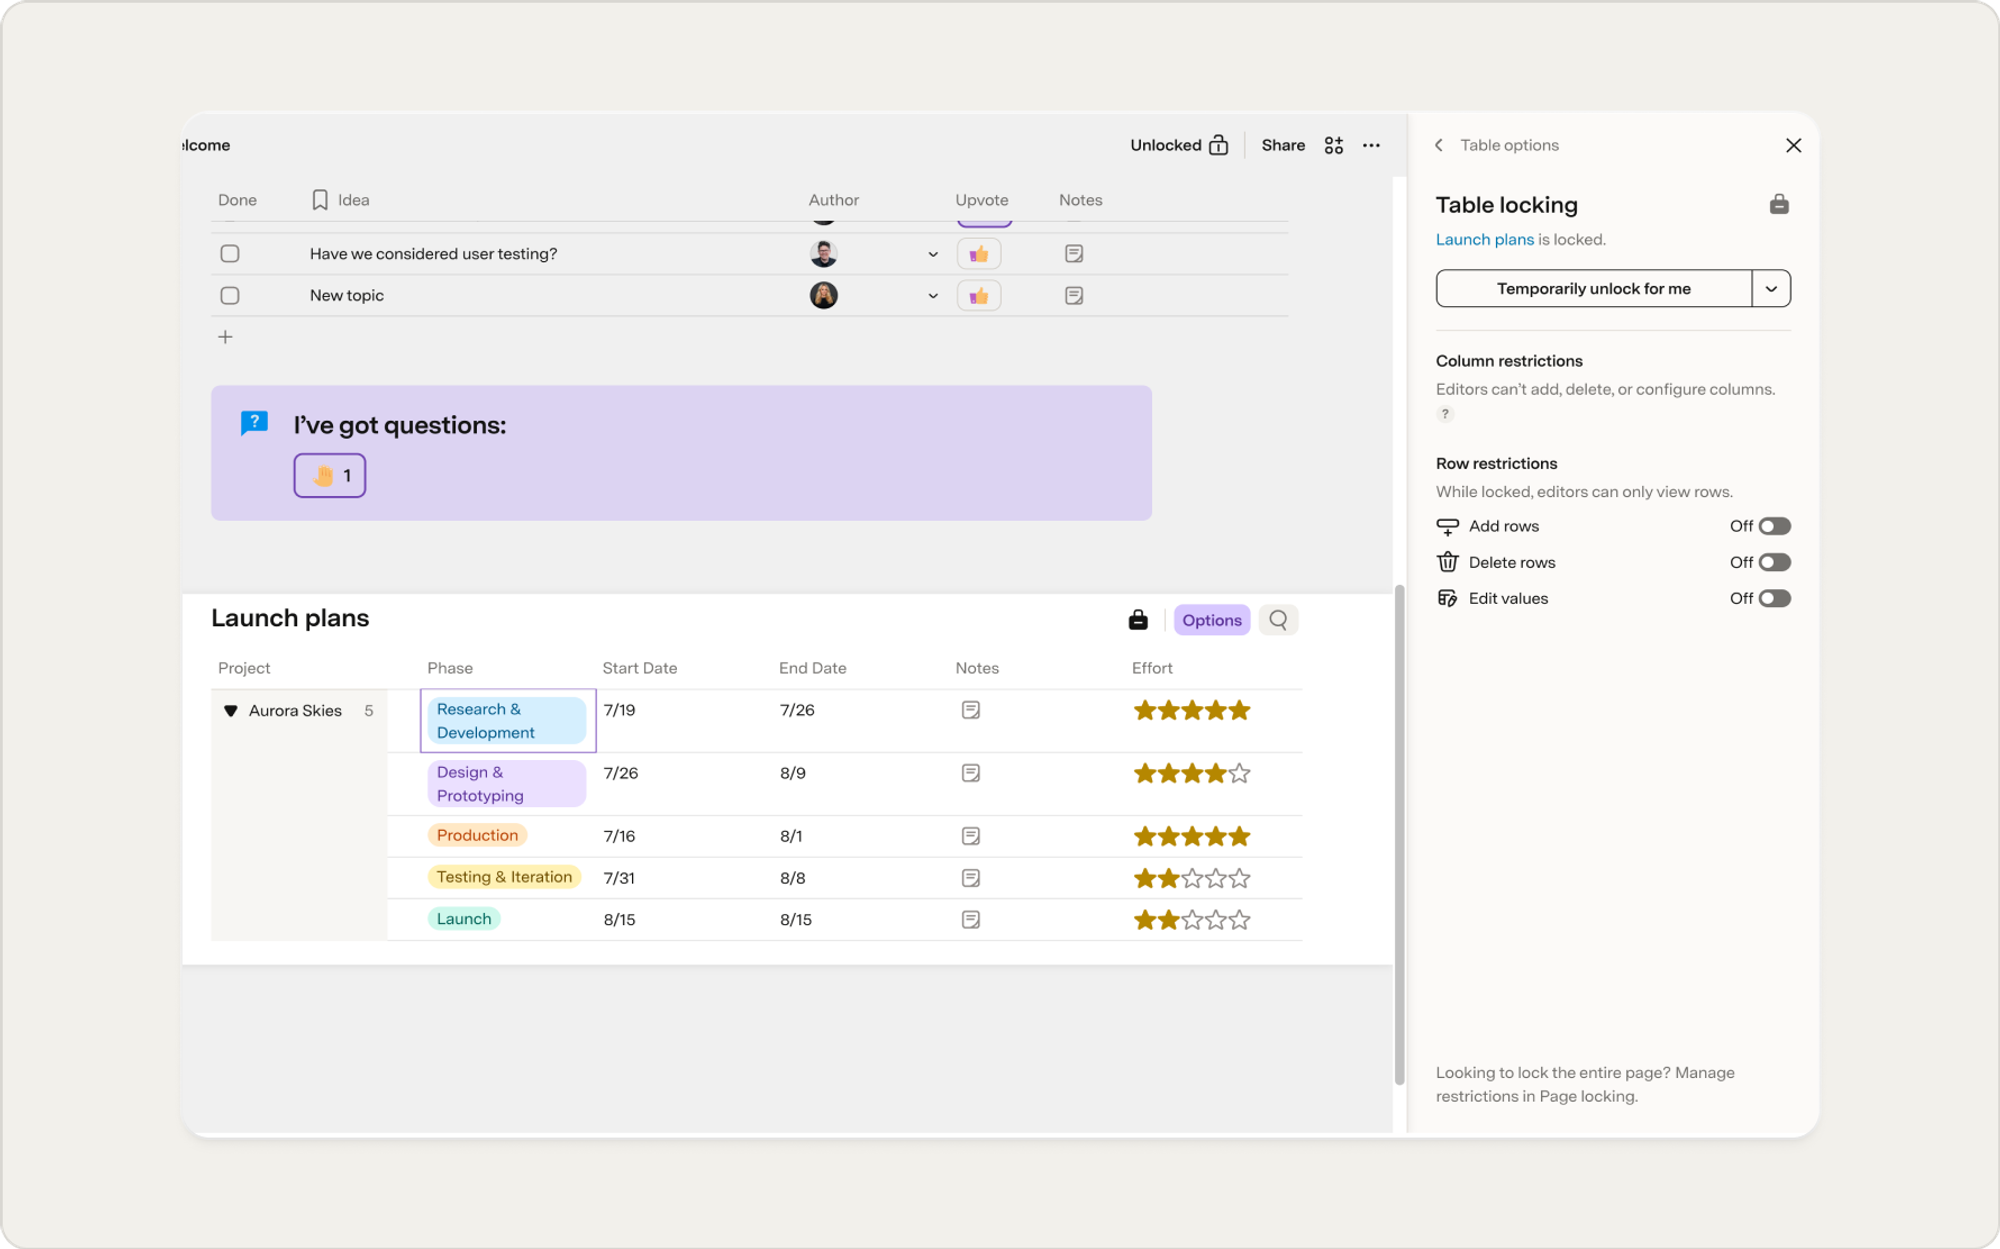The image size is (2000, 1249).
Task: Click the lock icon next to Unlocked
Action: point(1218,145)
